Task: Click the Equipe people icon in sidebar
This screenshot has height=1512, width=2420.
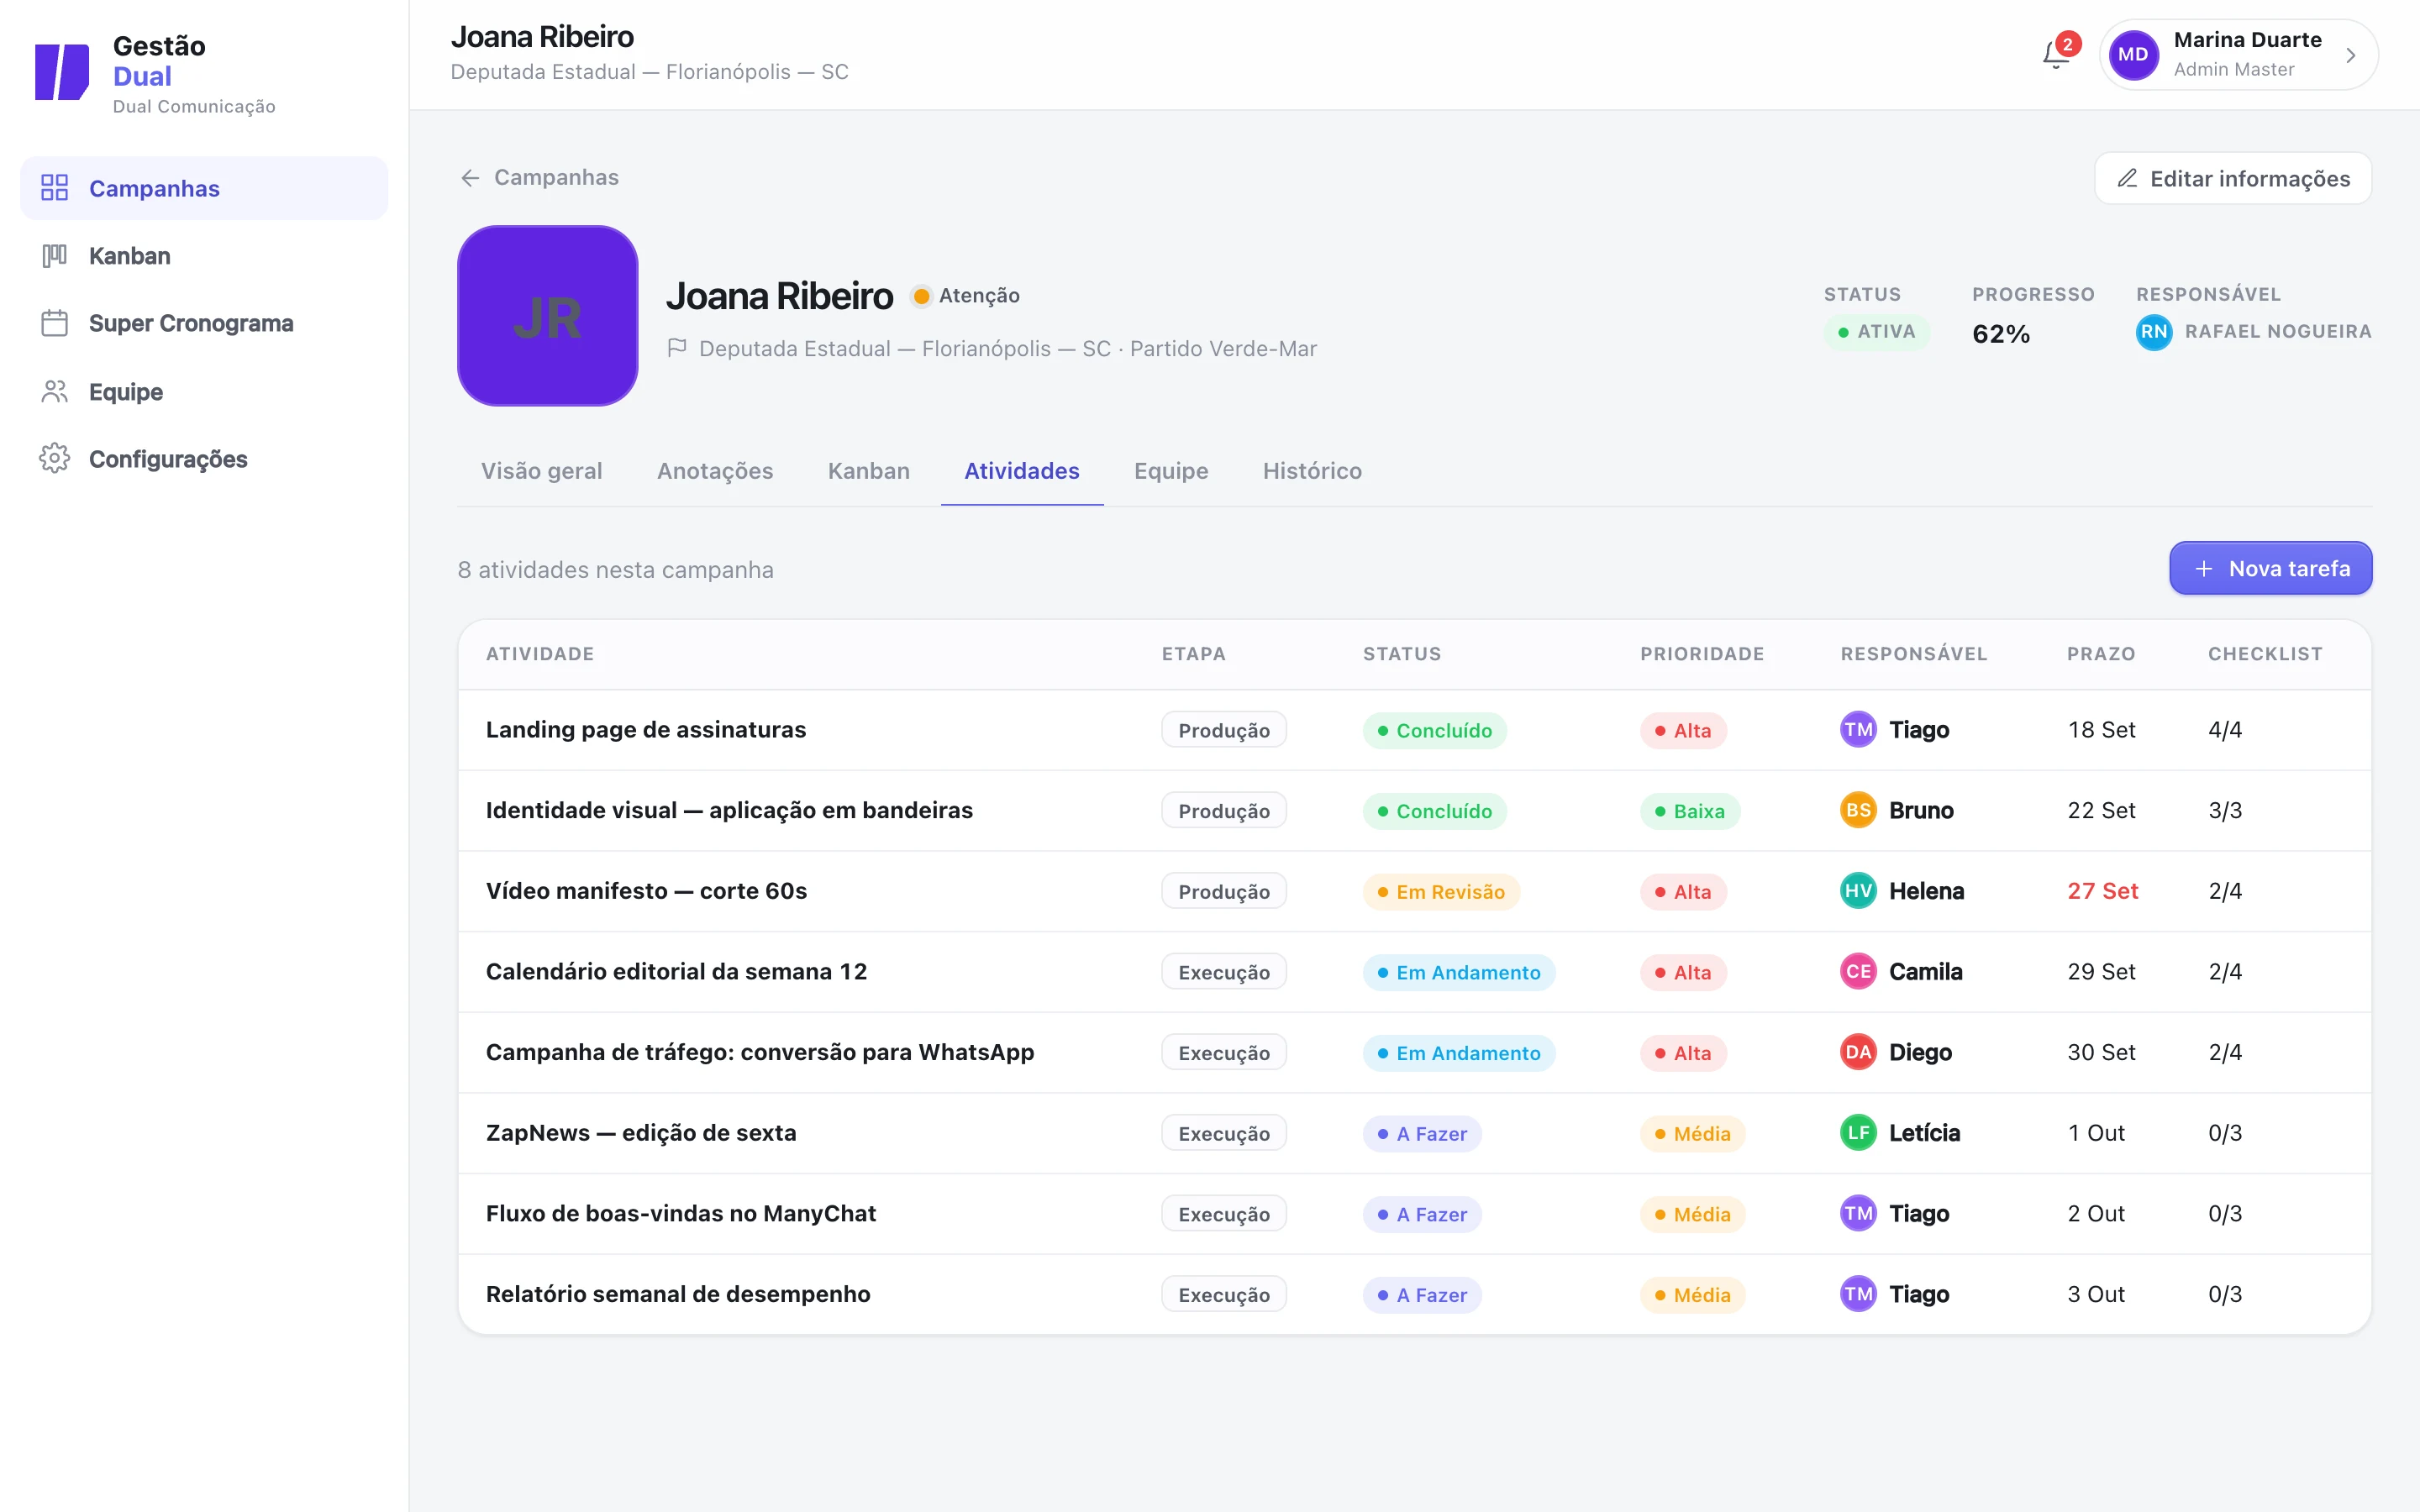Action: point(54,391)
